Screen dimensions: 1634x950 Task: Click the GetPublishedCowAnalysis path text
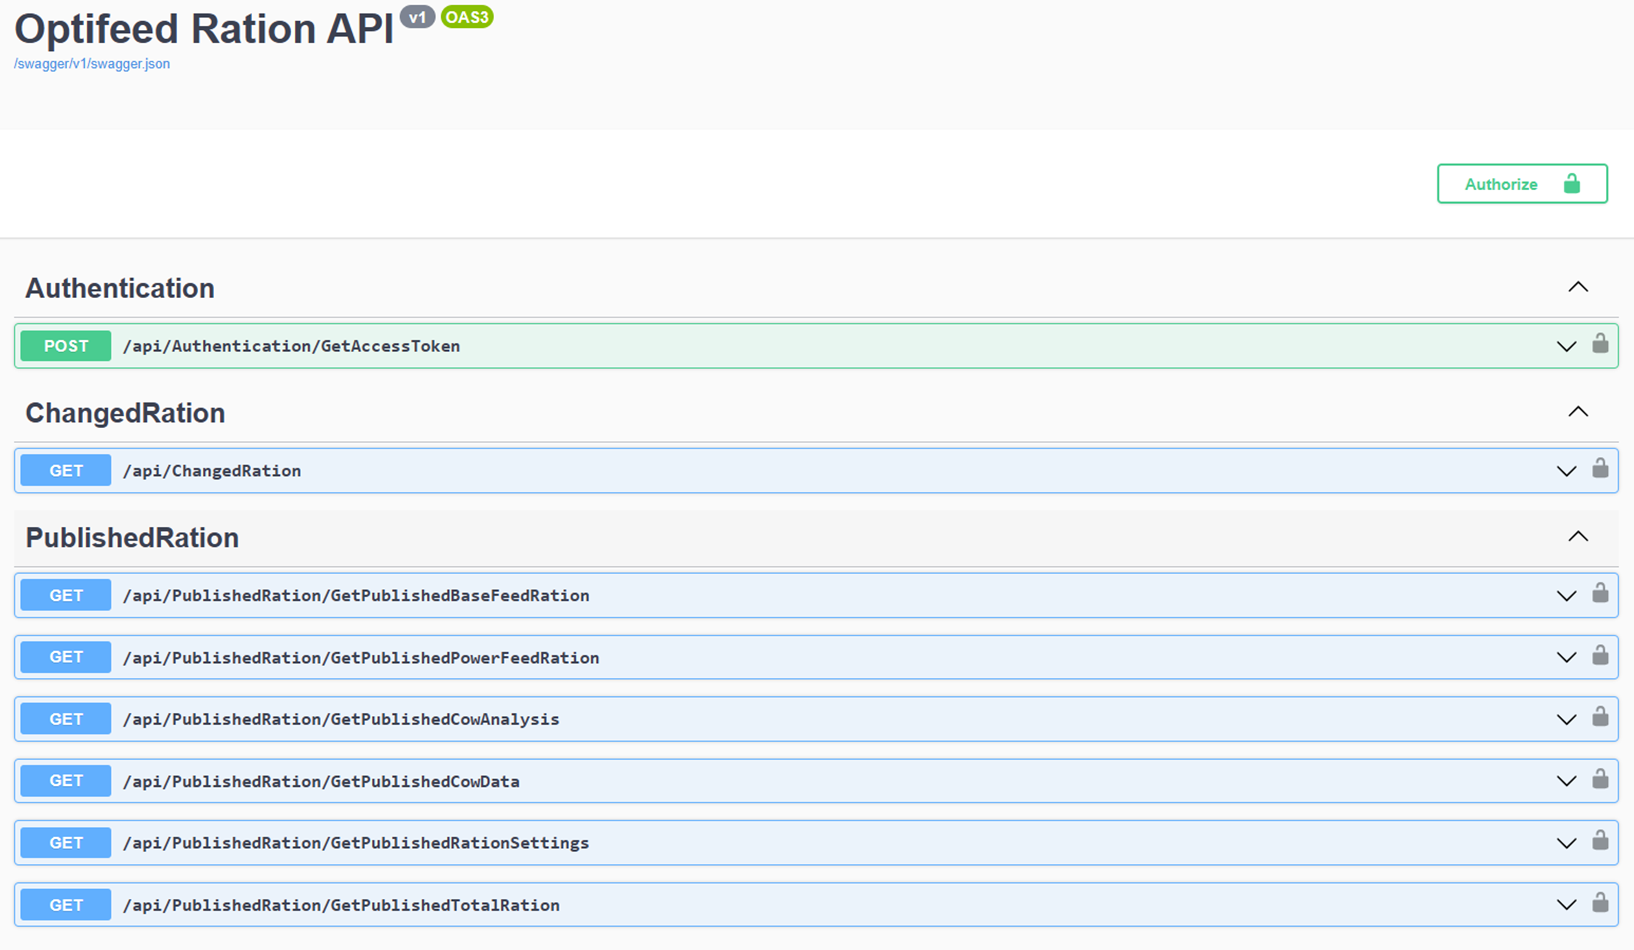[341, 720]
